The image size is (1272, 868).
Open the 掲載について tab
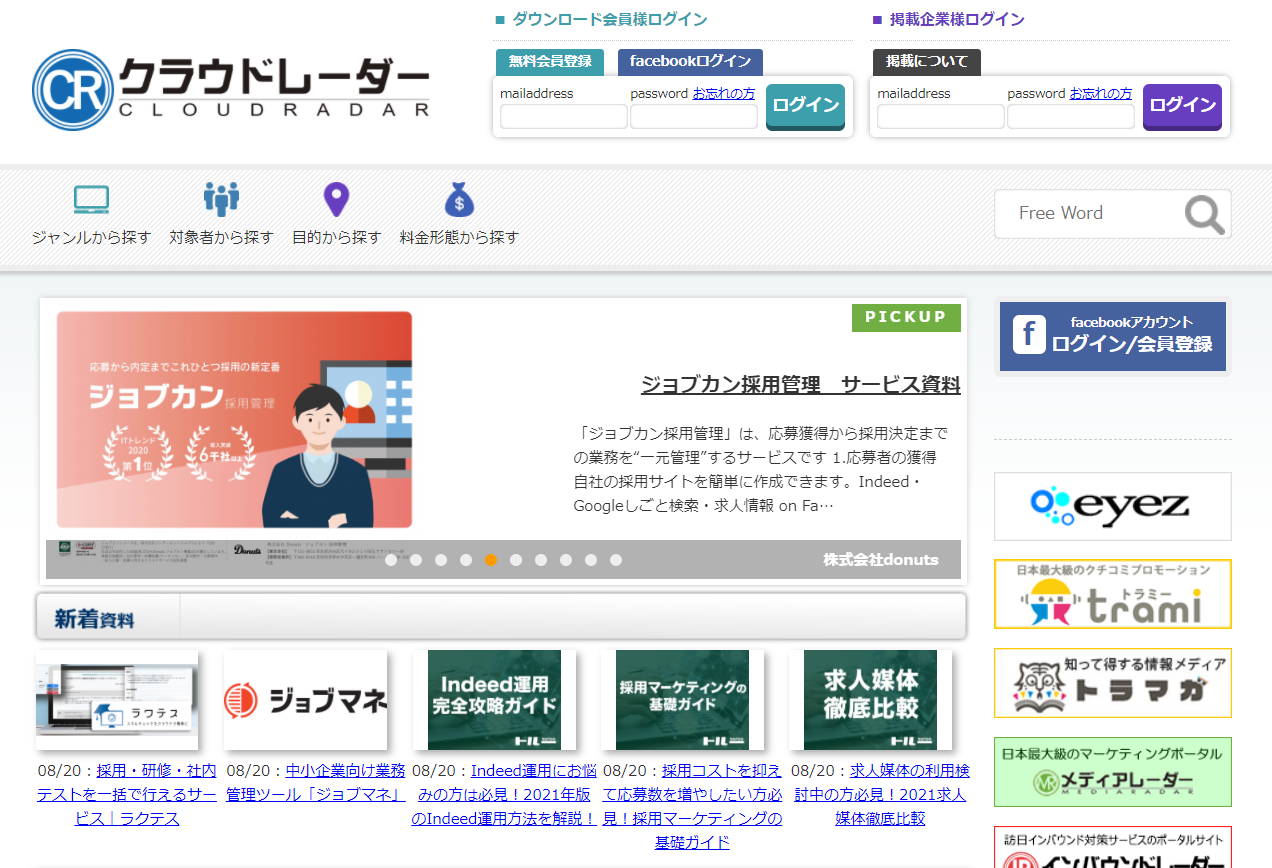[926, 62]
